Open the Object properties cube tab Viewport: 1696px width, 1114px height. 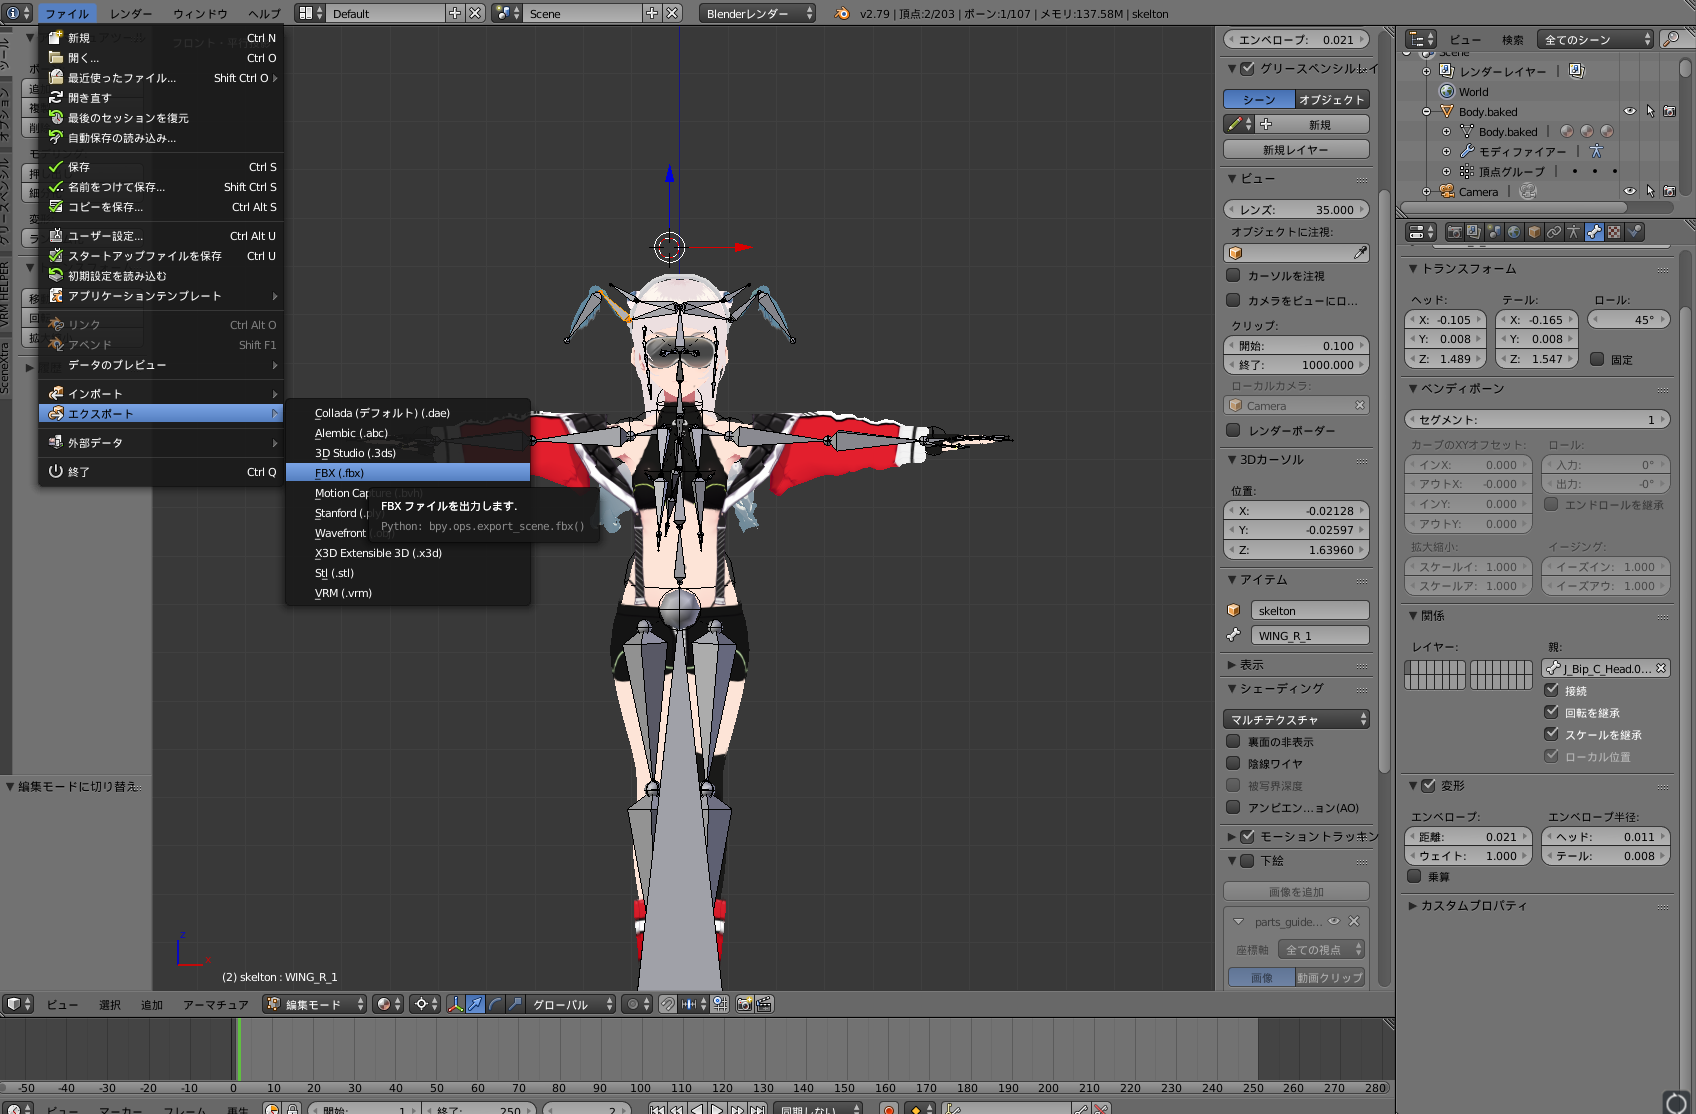pyautogui.click(x=1534, y=232)
